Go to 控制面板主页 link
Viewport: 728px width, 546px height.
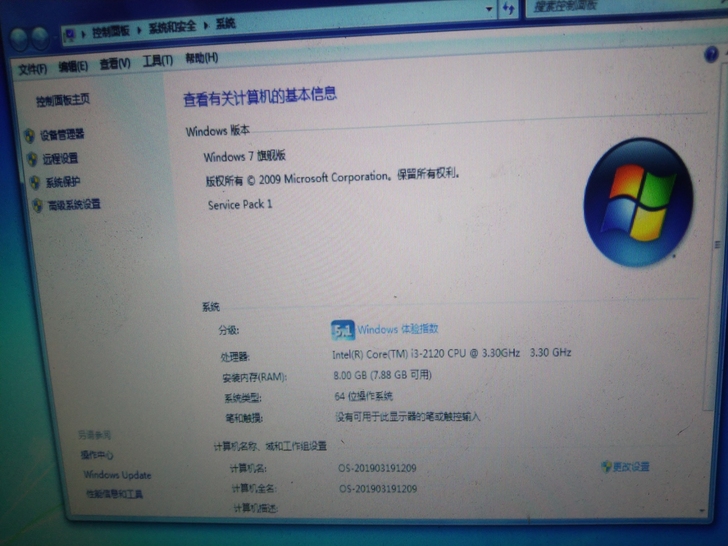coord(63,100)
